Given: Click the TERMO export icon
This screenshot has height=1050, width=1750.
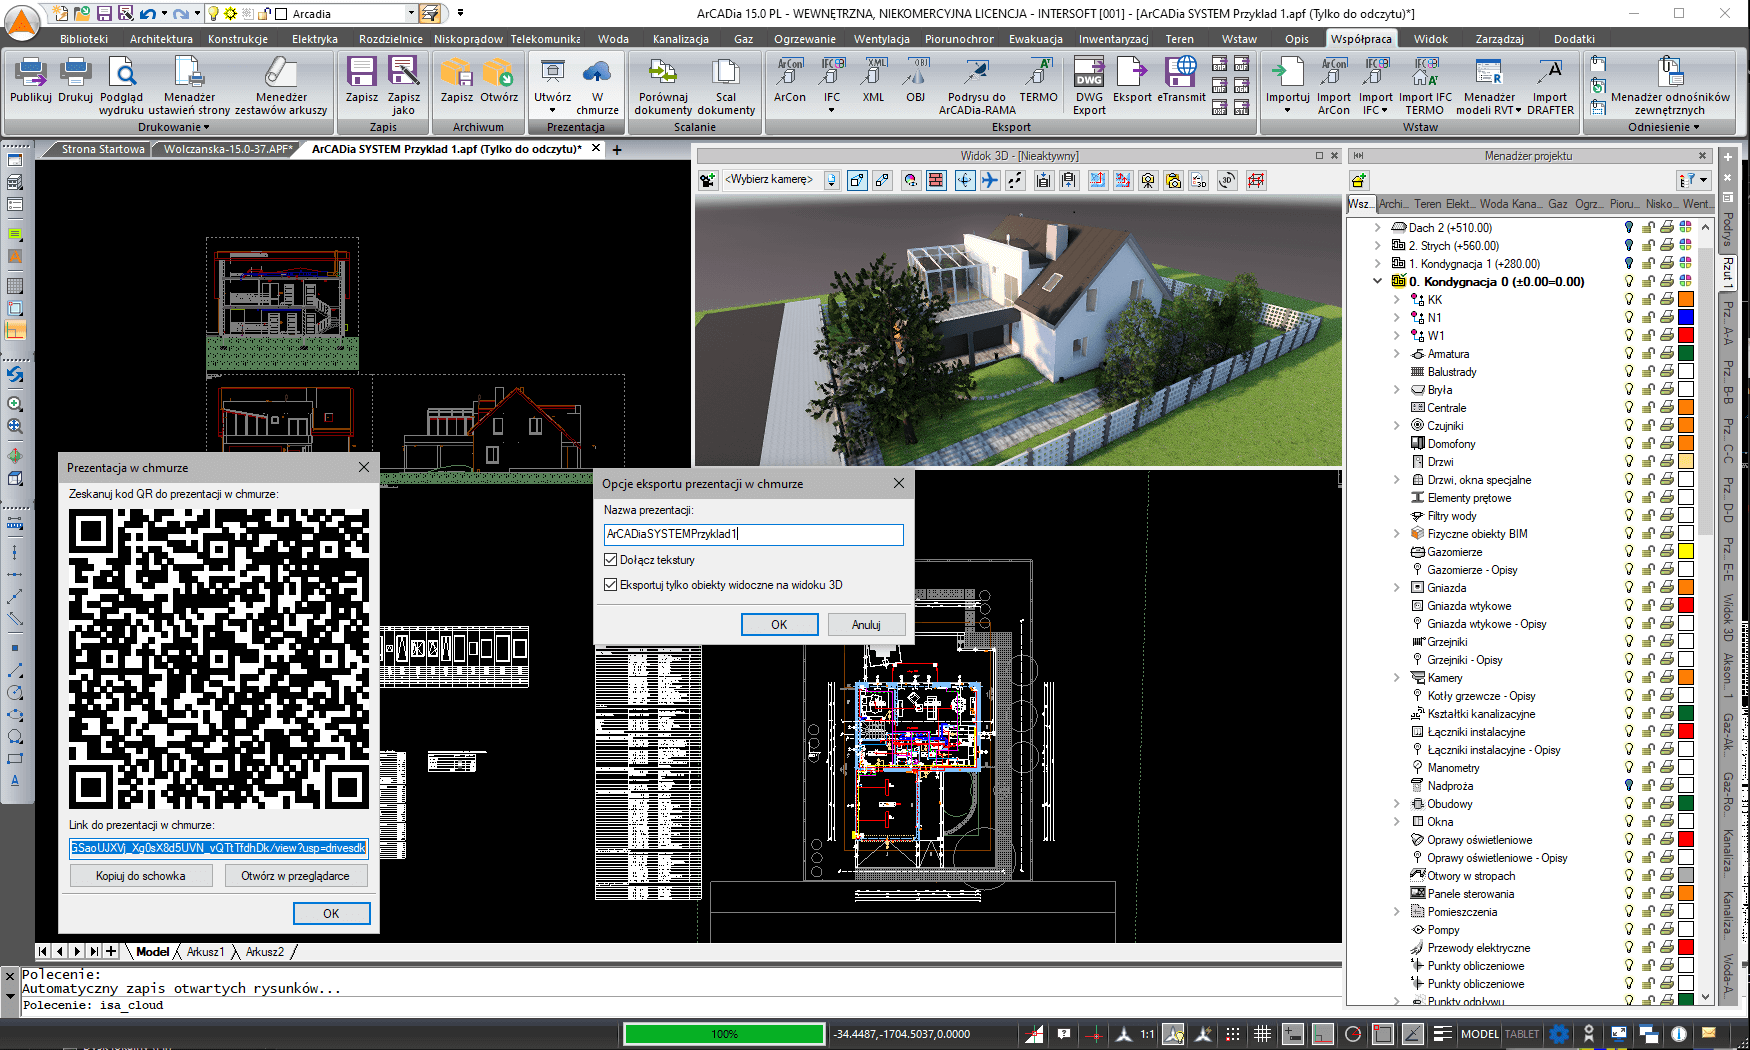Looking at the screenshot, I should coord(1038,80).
